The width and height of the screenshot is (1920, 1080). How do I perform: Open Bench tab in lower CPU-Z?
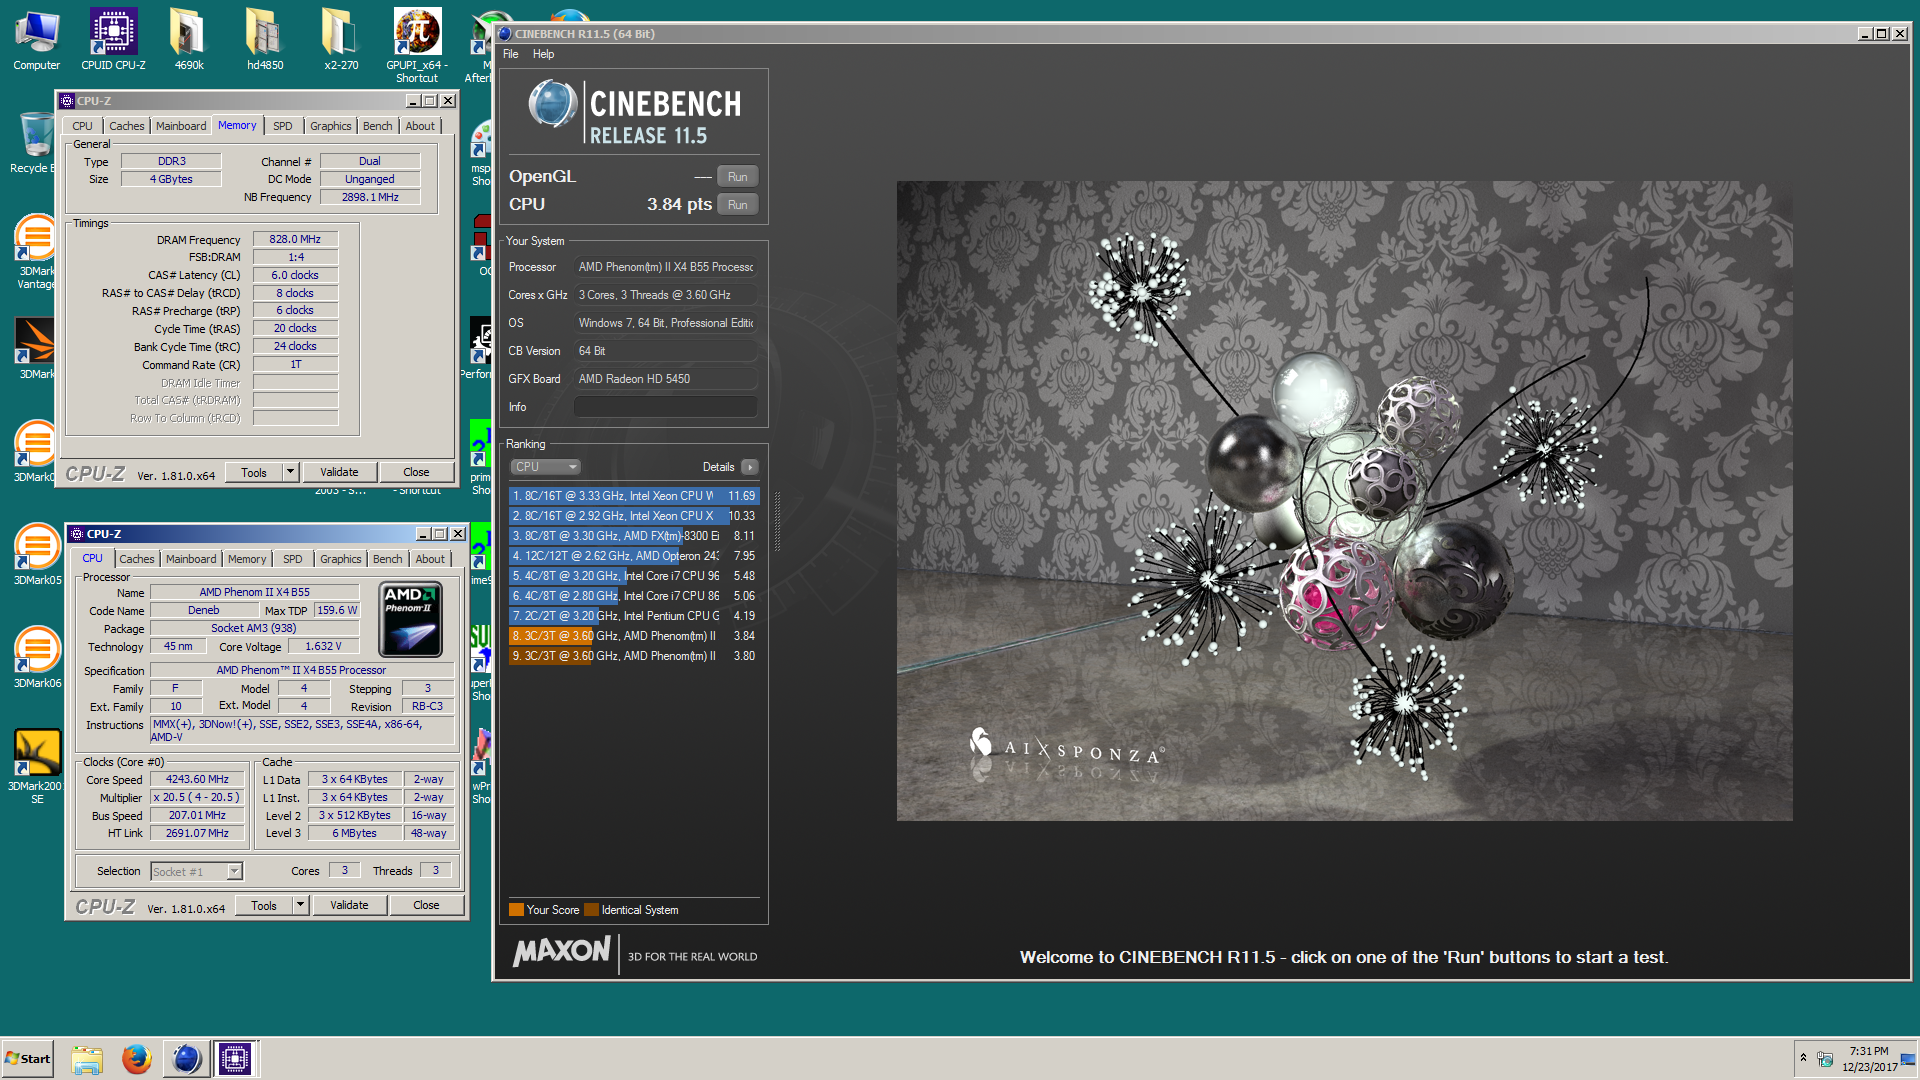tap(388, 559)
